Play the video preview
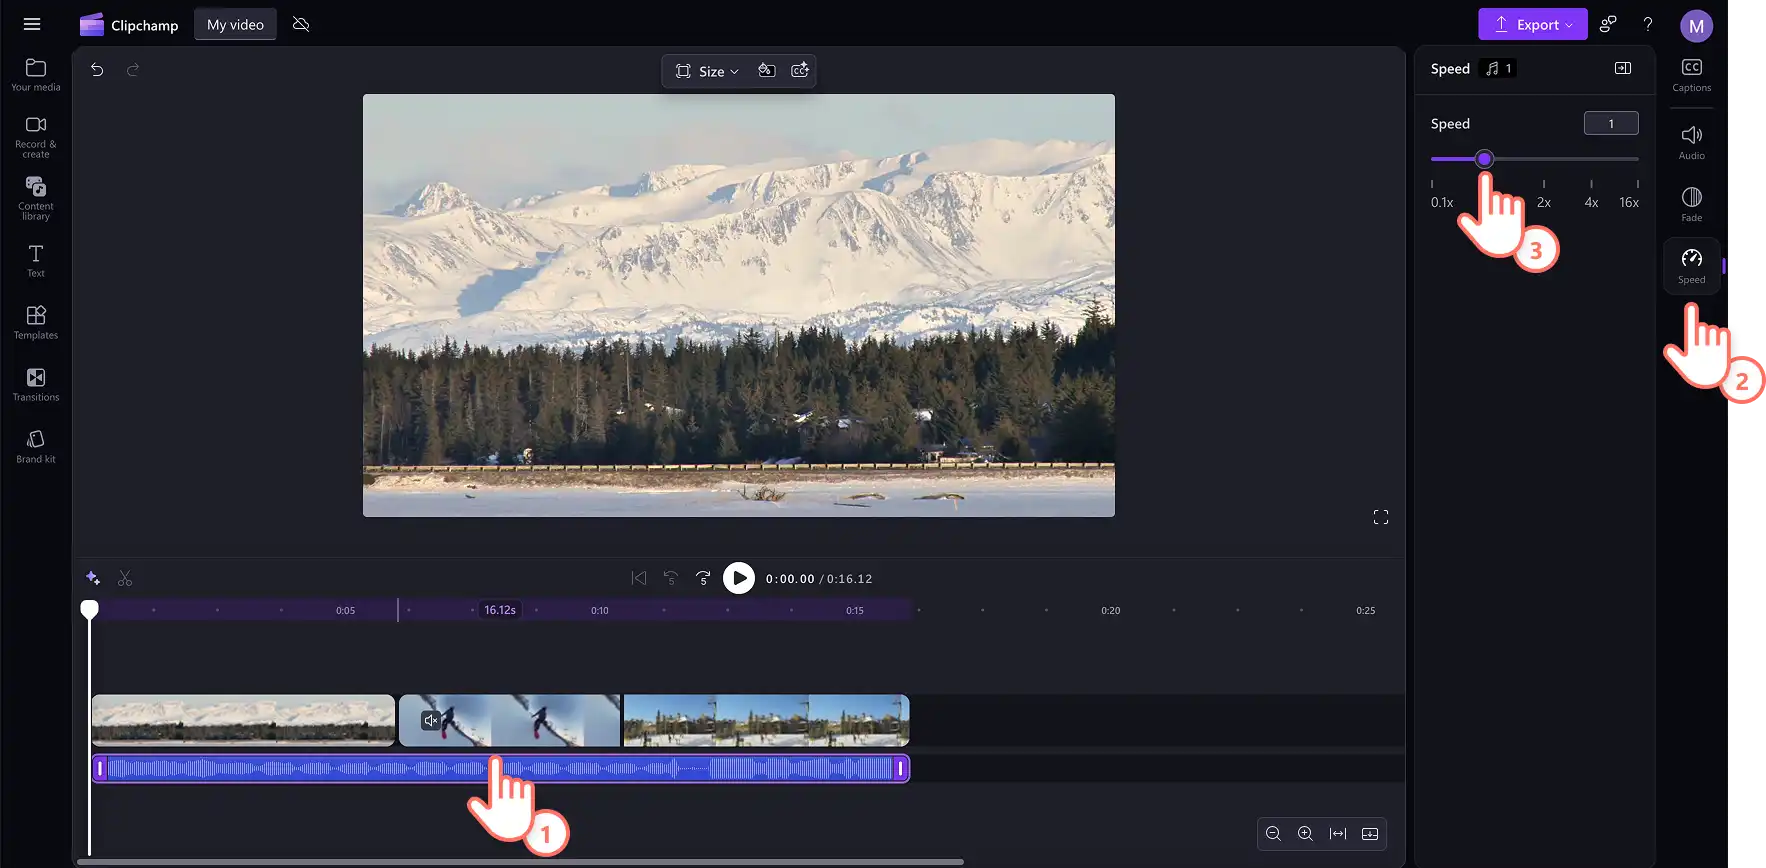1766x868 pixels. [739, 578]
